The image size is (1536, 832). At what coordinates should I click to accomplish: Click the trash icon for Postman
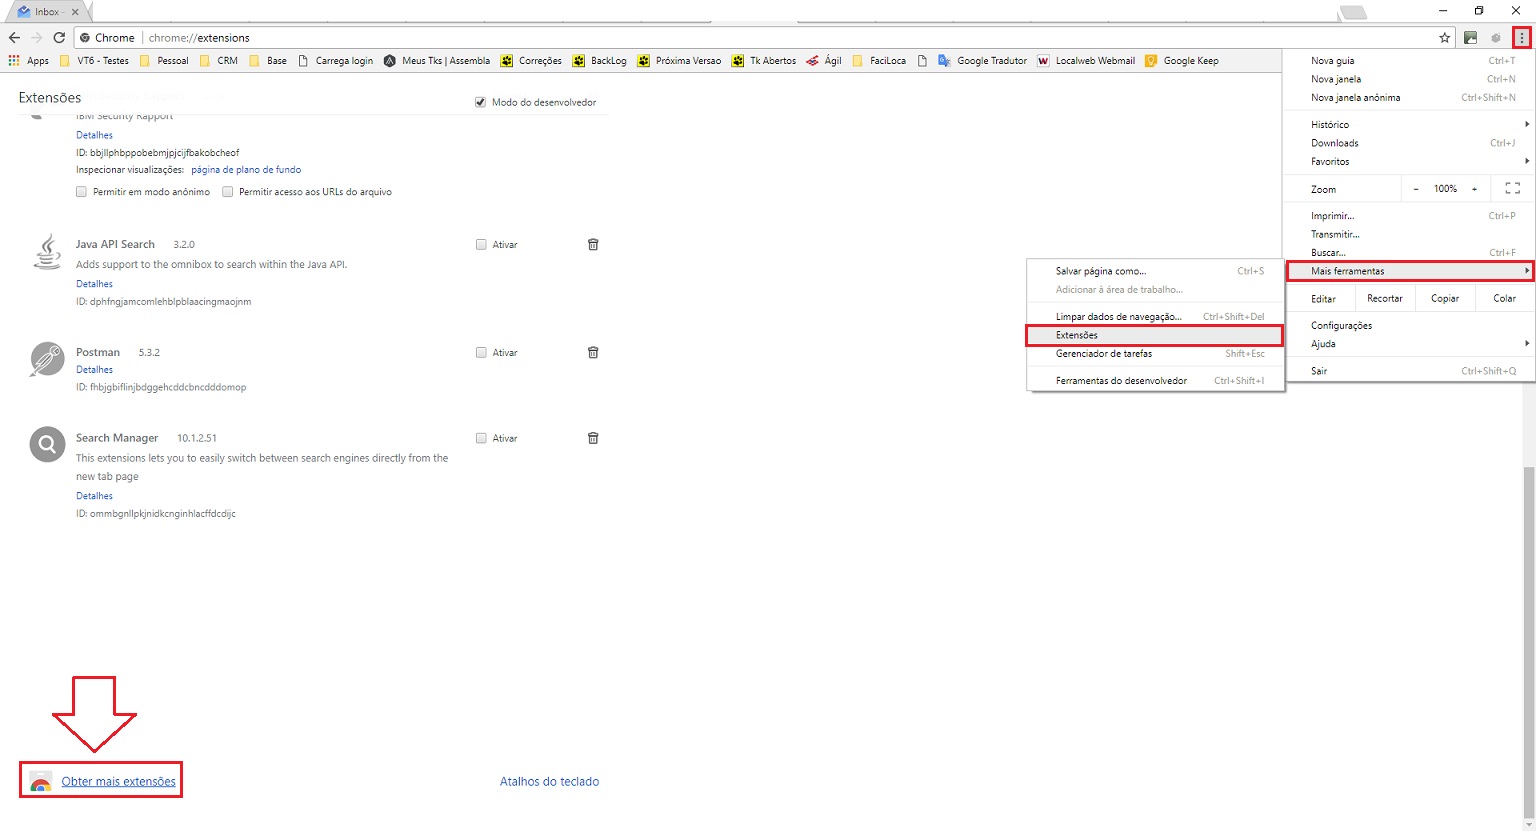pos(593,353)
